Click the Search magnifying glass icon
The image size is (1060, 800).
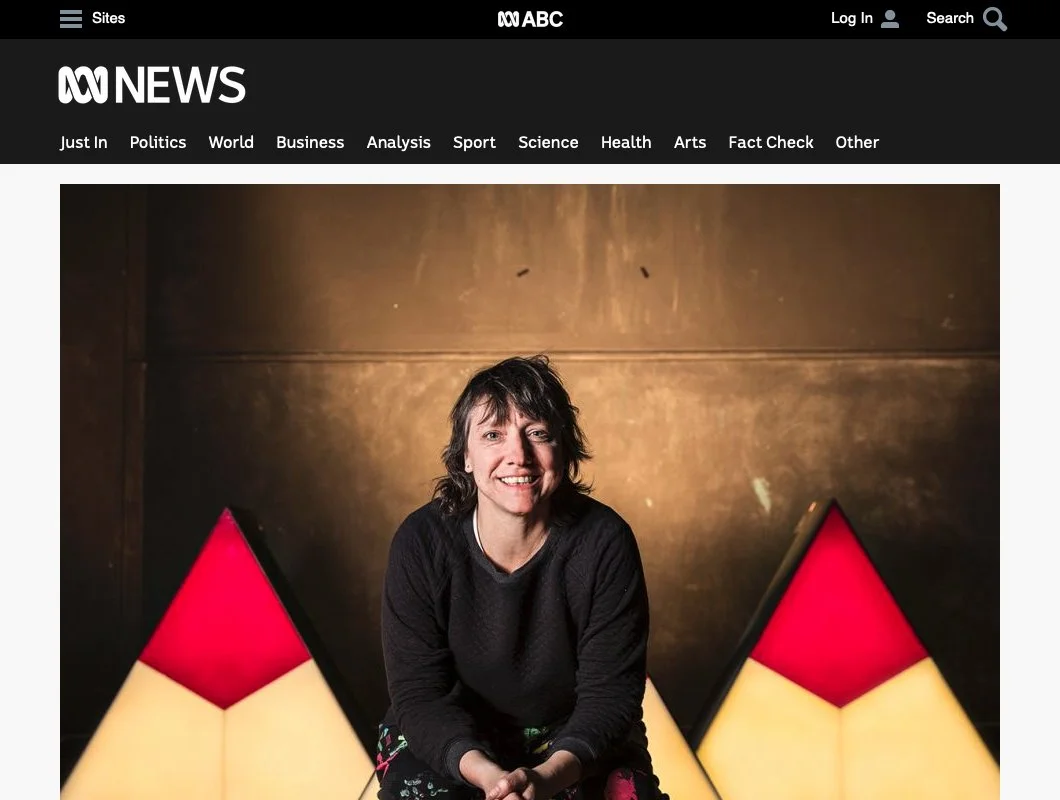(x=994, y=19)
